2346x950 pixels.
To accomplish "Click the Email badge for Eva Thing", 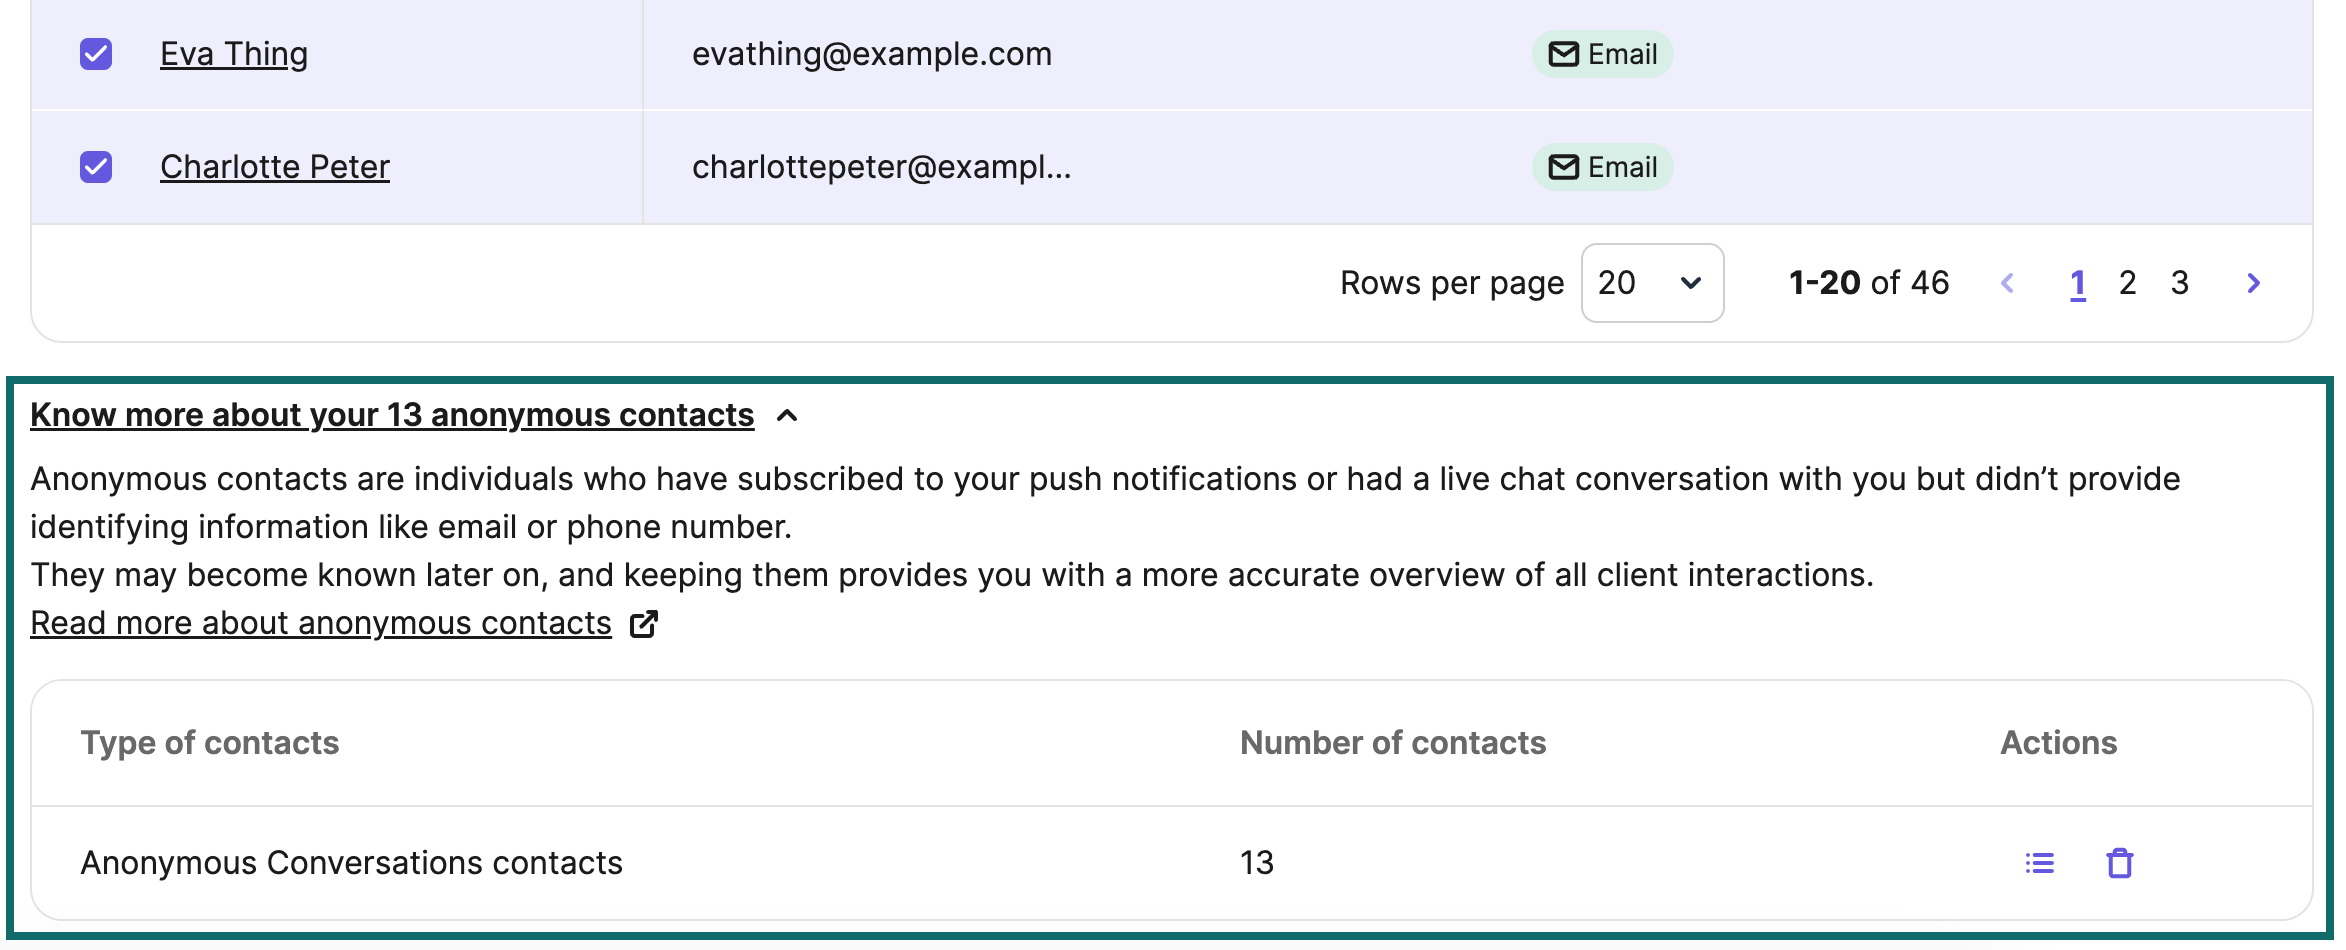I will coord(1602,54).
